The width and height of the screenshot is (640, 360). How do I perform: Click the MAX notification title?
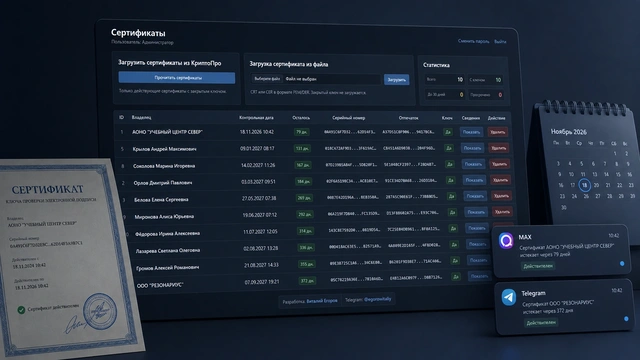(x=525, y=237)
